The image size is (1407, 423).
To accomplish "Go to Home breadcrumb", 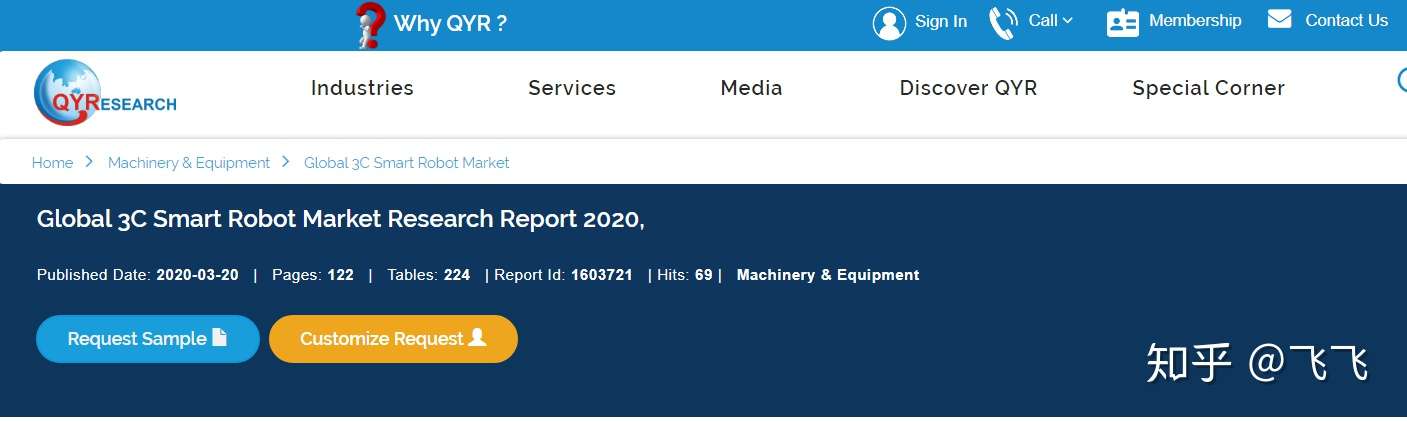I will point(52,162).
